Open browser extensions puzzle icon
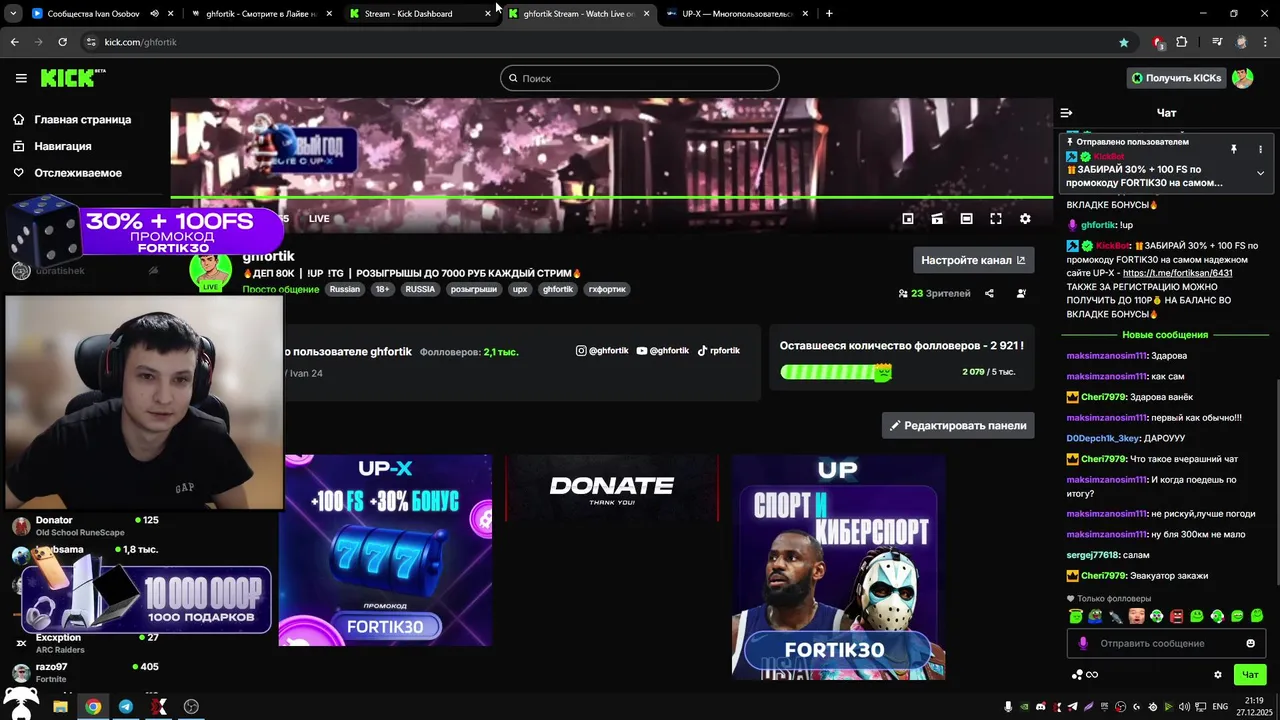The image size is (1280, 720). pyautogui.click(x=1182, y=42)
